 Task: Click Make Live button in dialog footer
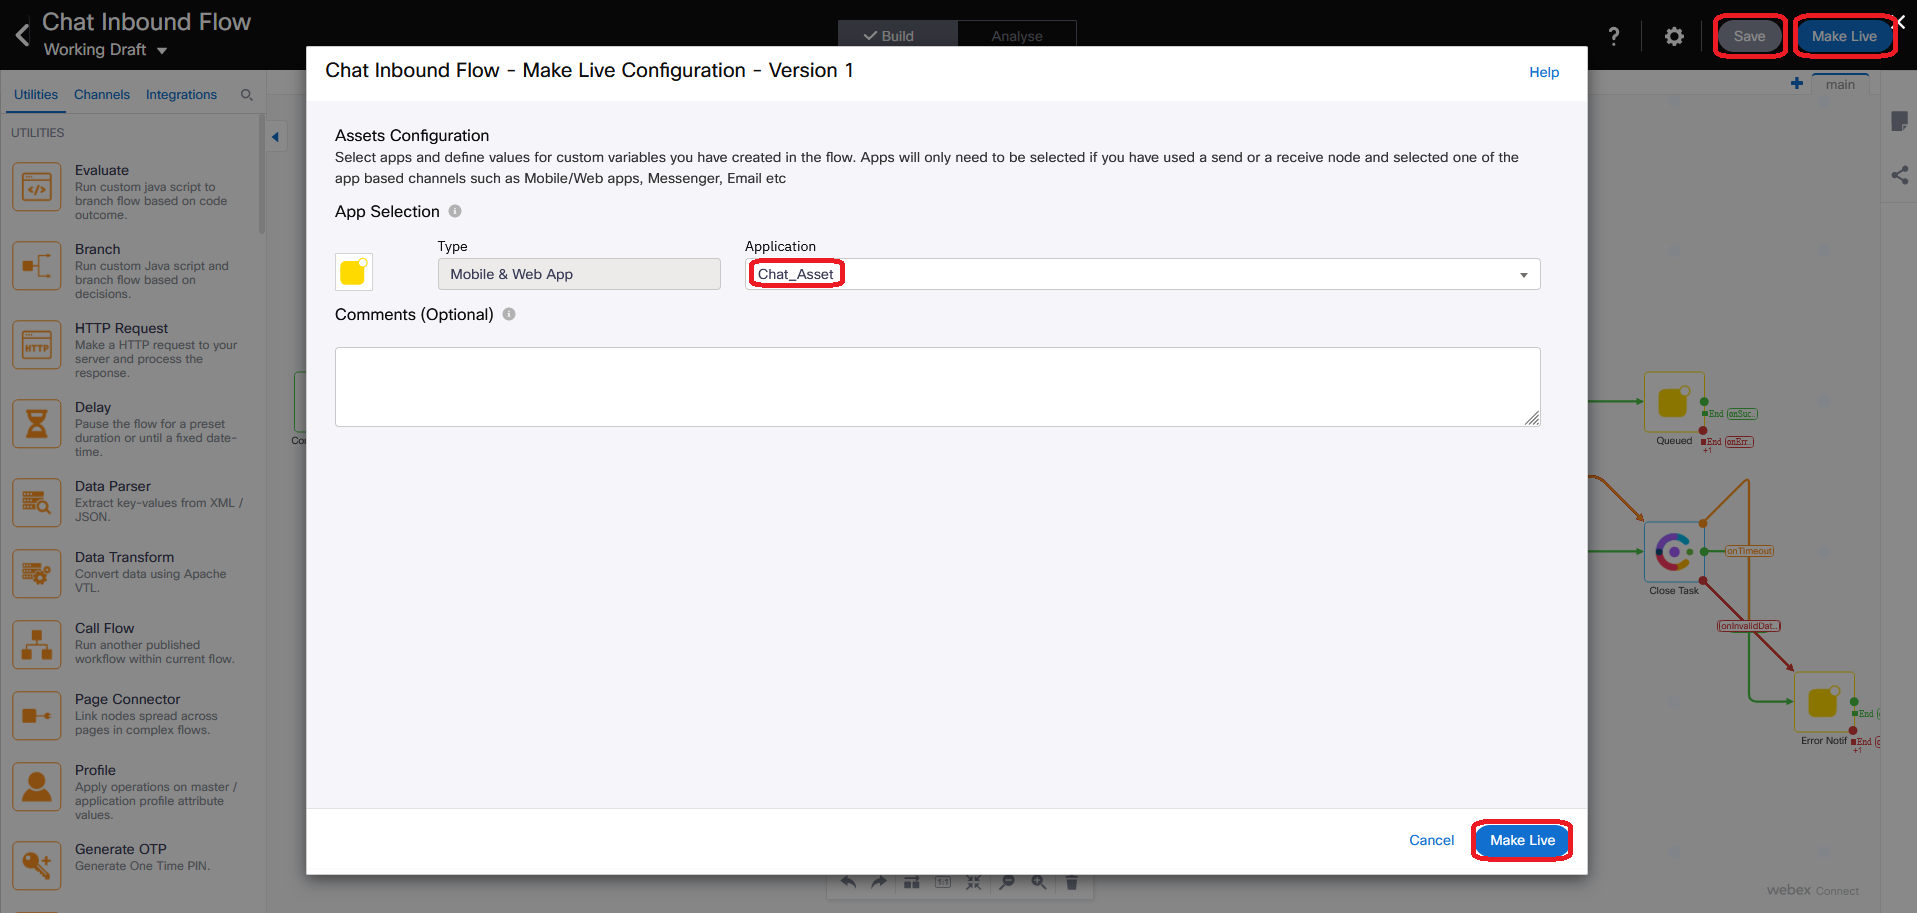click(1522, 840)
